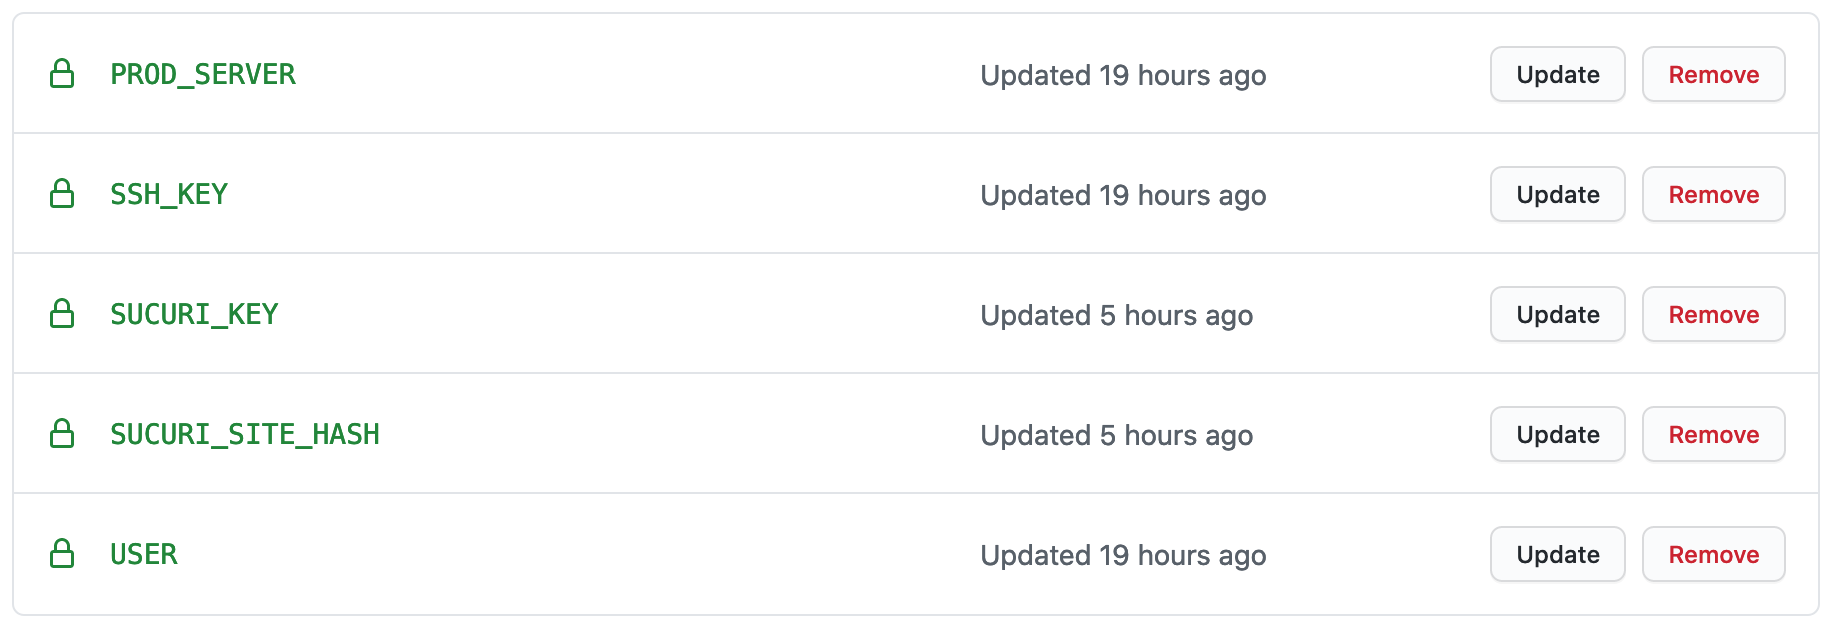
Task: Click the lock icon beside PROD_SERVER
Action: tap(62, 74)
